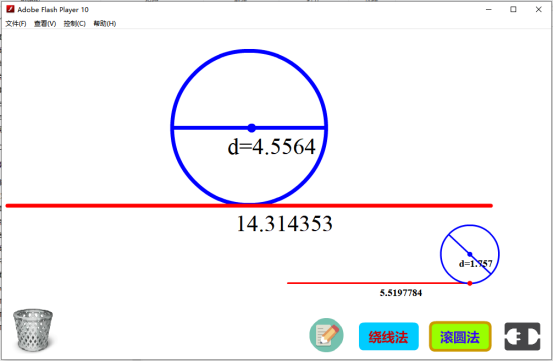Click the 5.5197784 length value

click(x=401, y=293)
